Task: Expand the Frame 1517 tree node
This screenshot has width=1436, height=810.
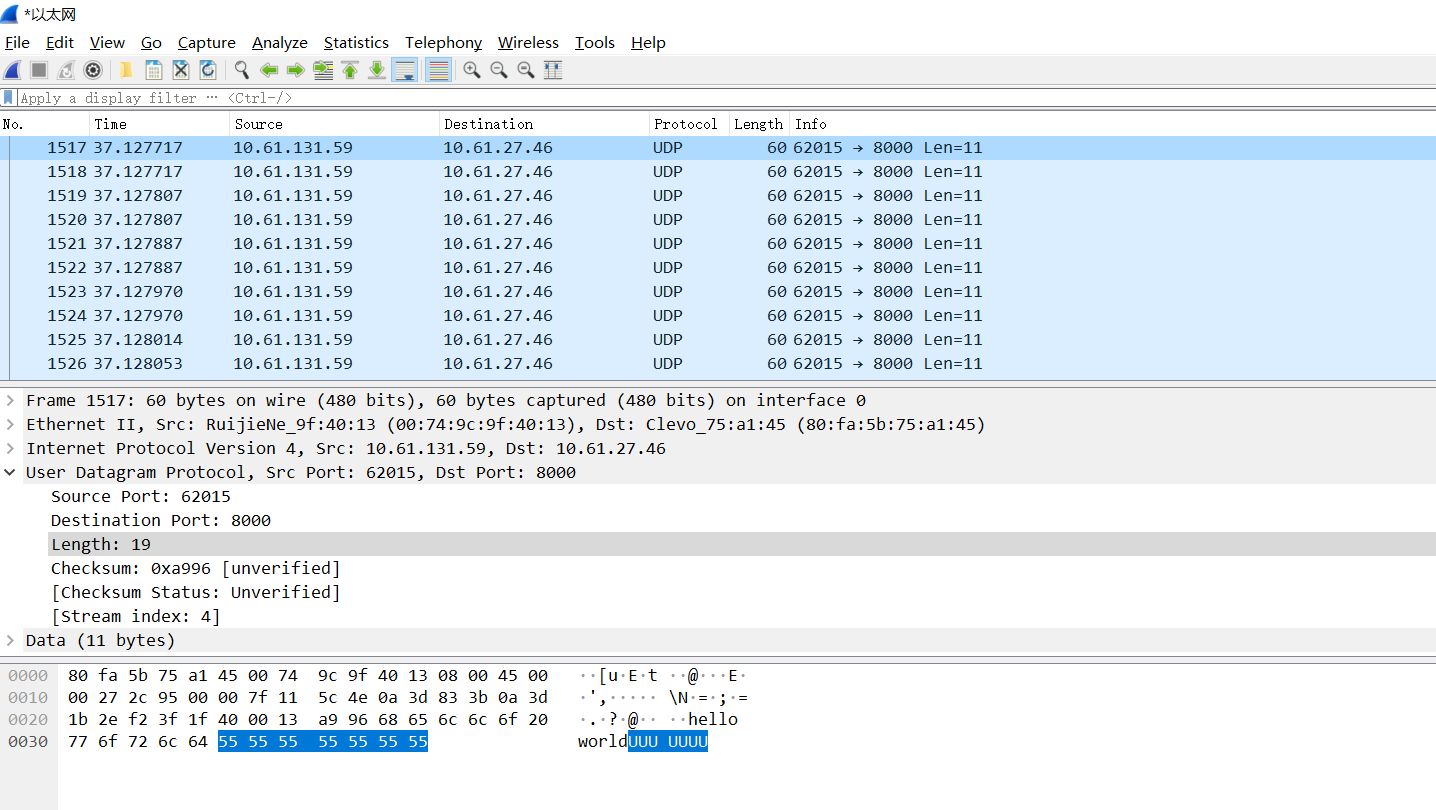Action: click(10, 400)
